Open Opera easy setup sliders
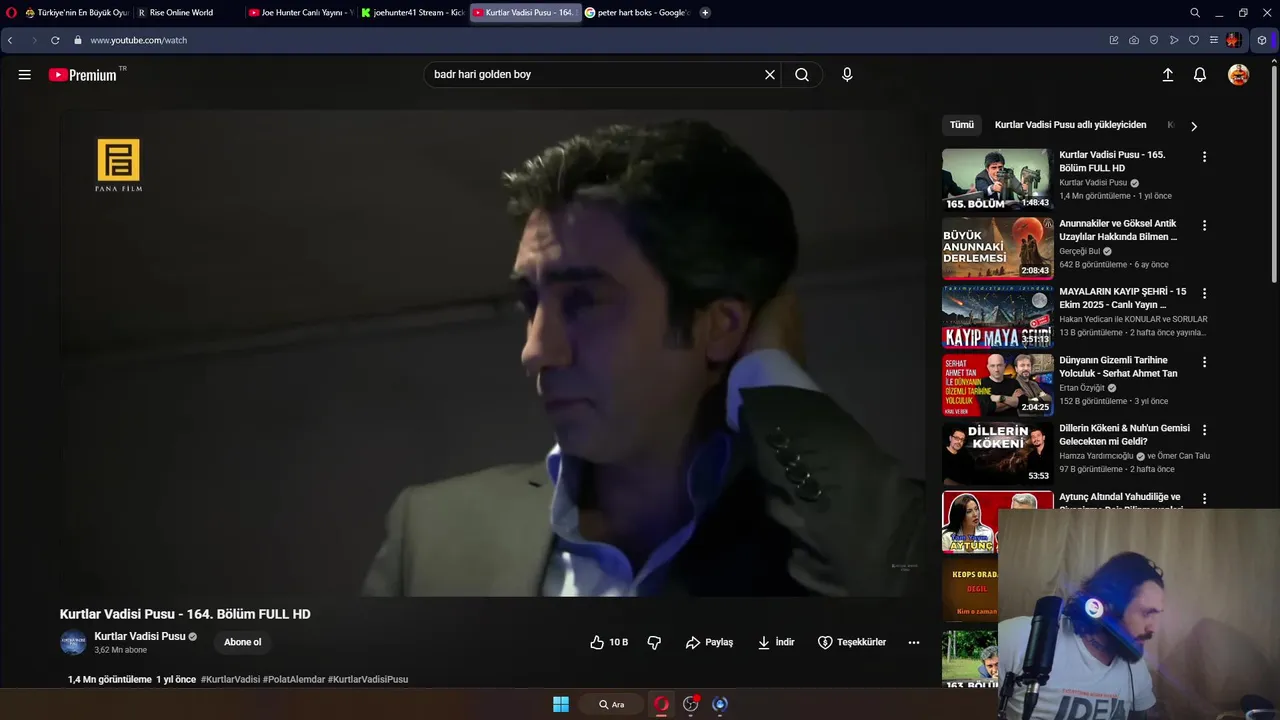The image size is (1280, 720). (x=1213, y=40)
